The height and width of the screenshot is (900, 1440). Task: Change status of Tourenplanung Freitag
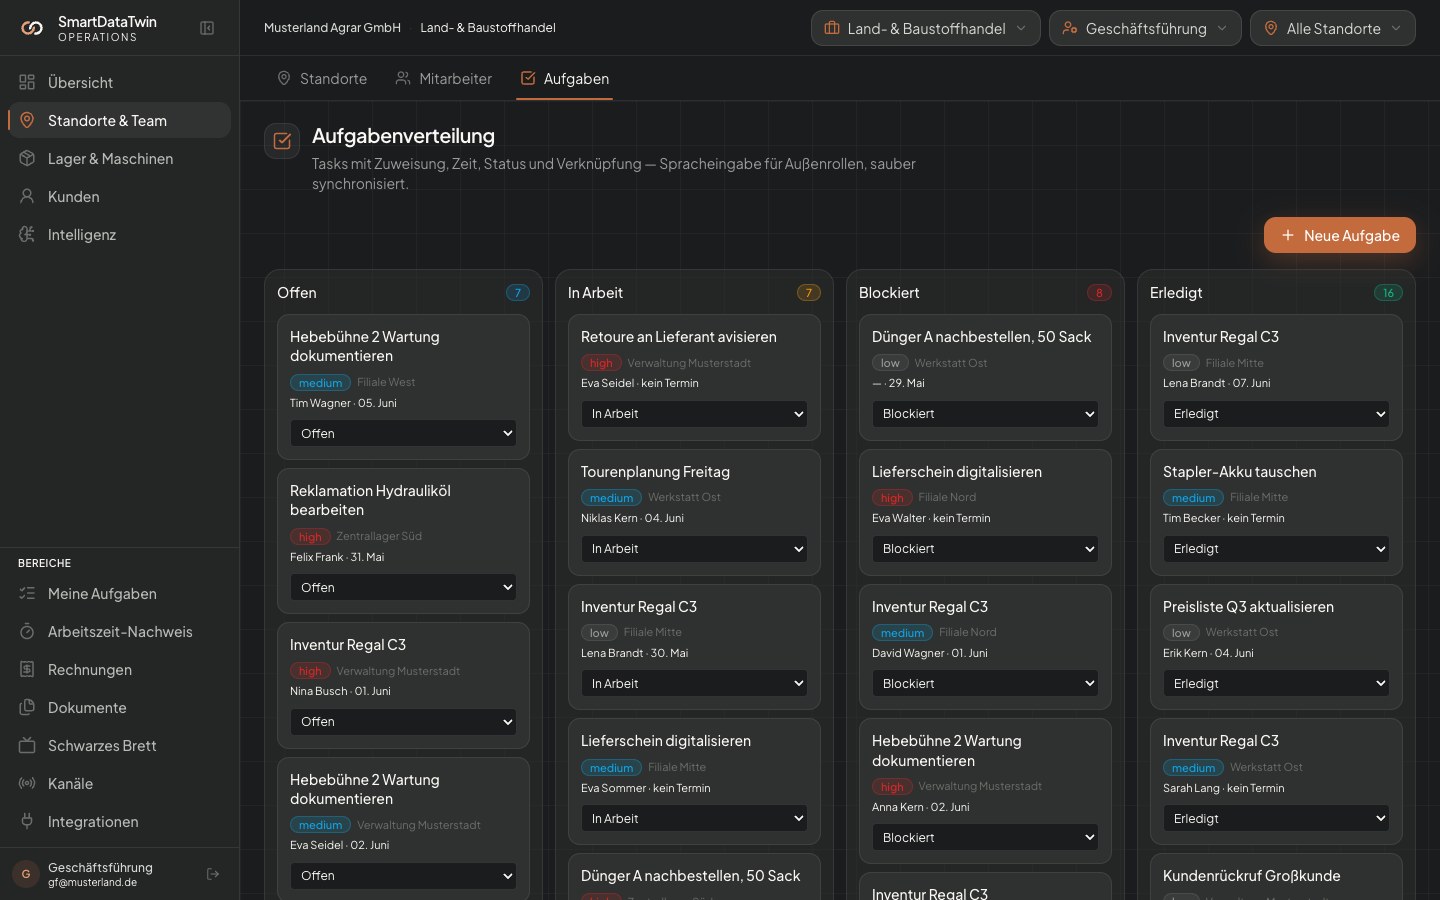(x=694, y=548)
